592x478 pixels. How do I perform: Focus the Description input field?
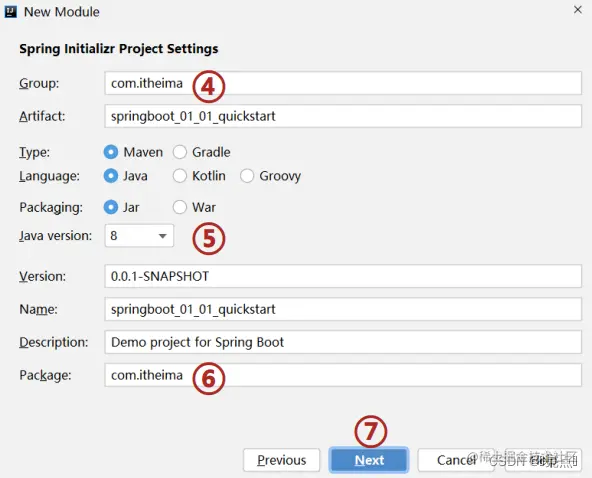pyautogui.click(x=343, y=342)
